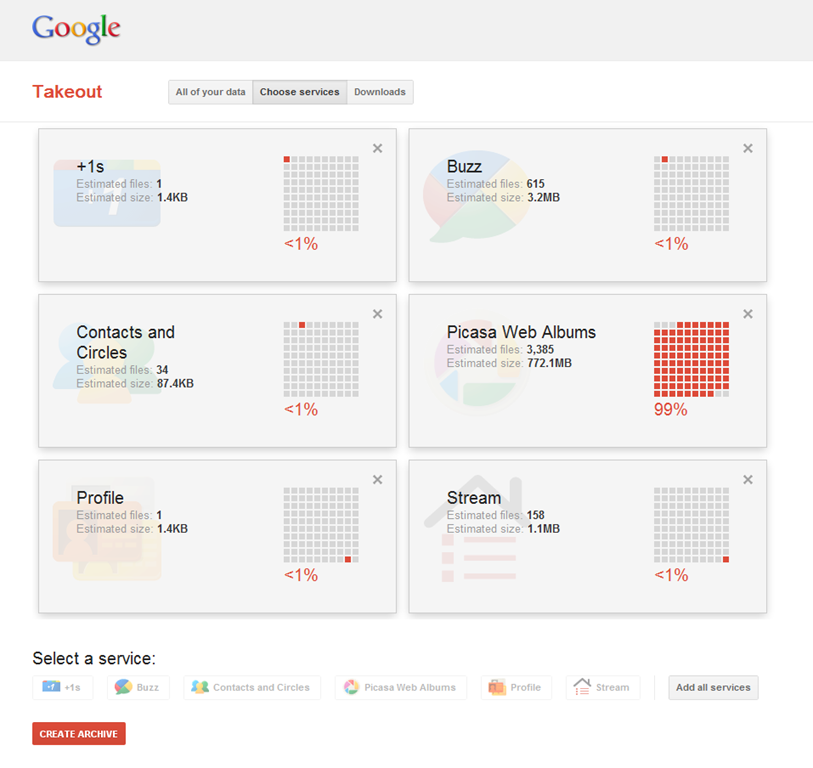Remove the Buzz service card

(x=748, y=149)
